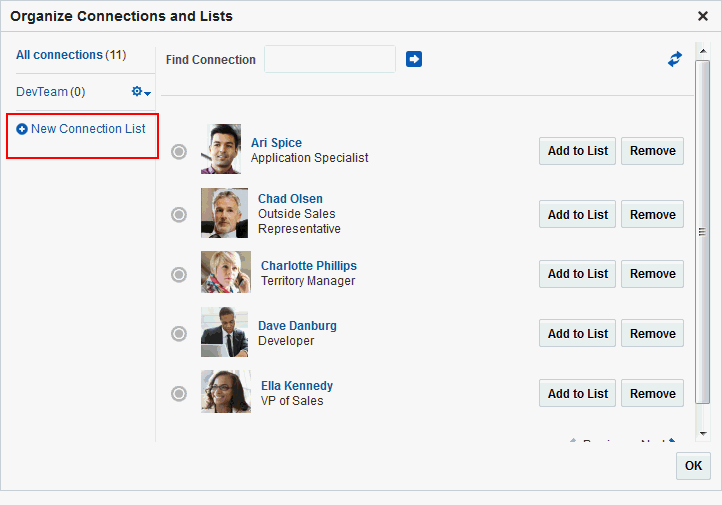Click the plus icon for New Connection List

pos(22,129)
